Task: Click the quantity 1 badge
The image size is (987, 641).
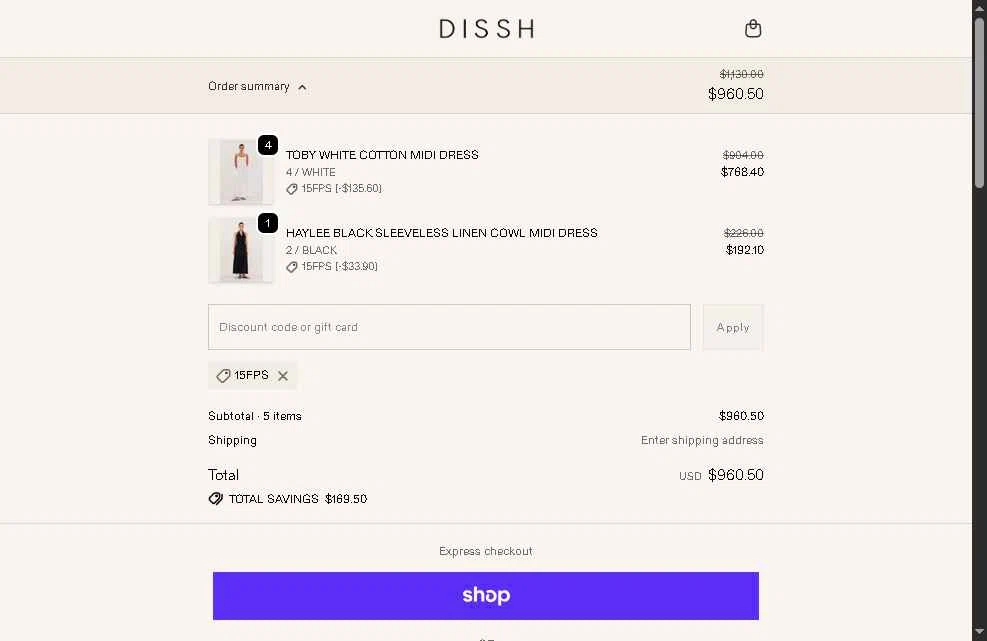Action: 268,223
